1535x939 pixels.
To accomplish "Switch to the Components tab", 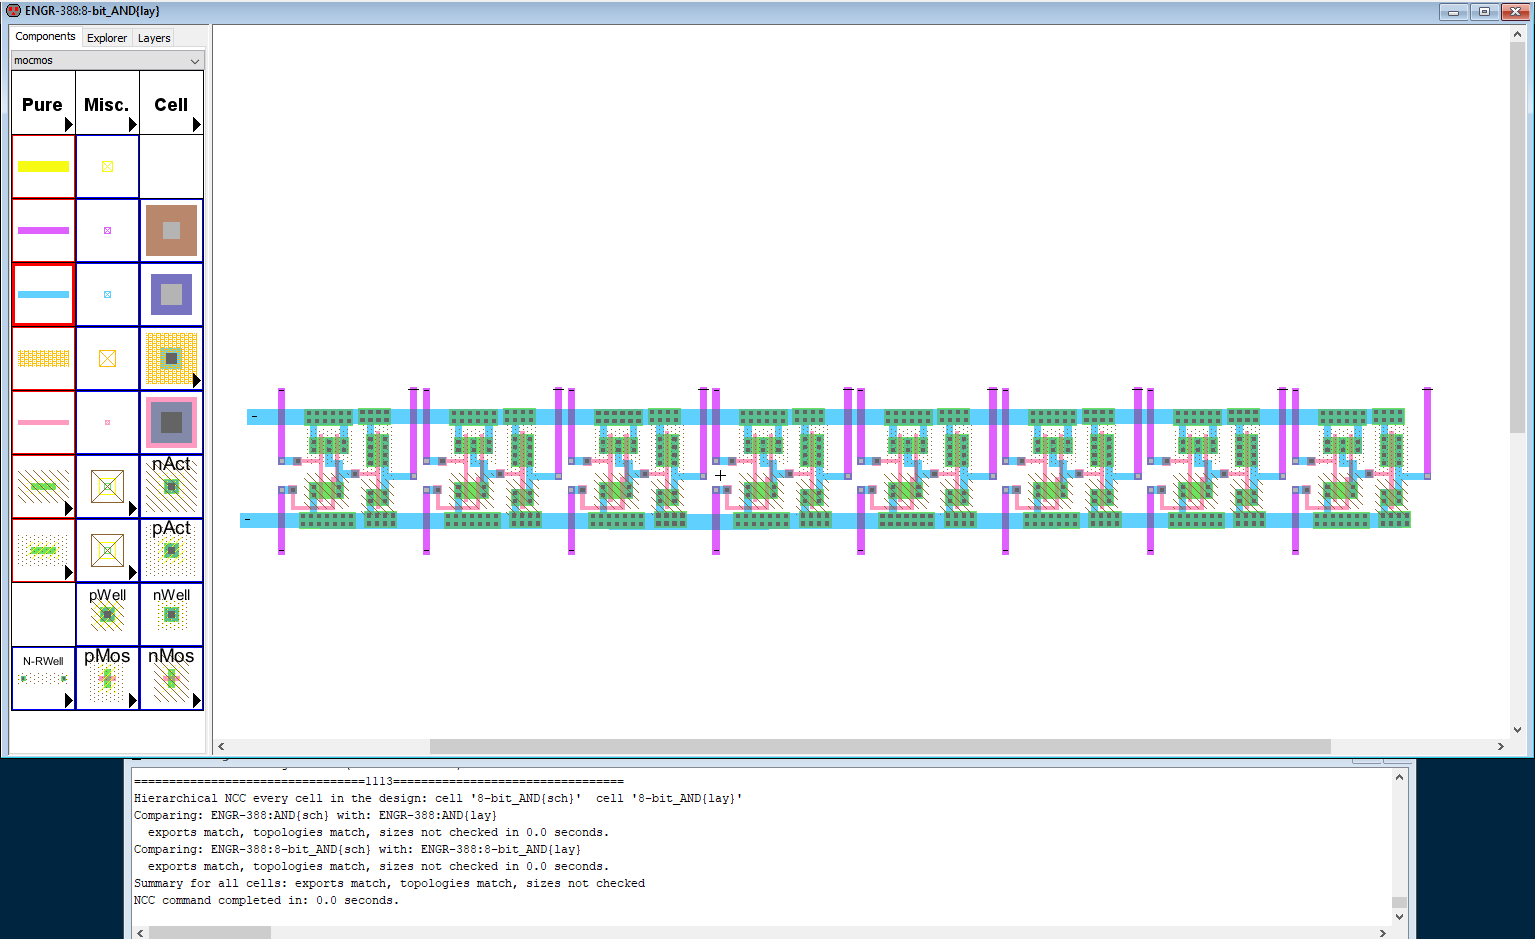I will pos(45,36).
